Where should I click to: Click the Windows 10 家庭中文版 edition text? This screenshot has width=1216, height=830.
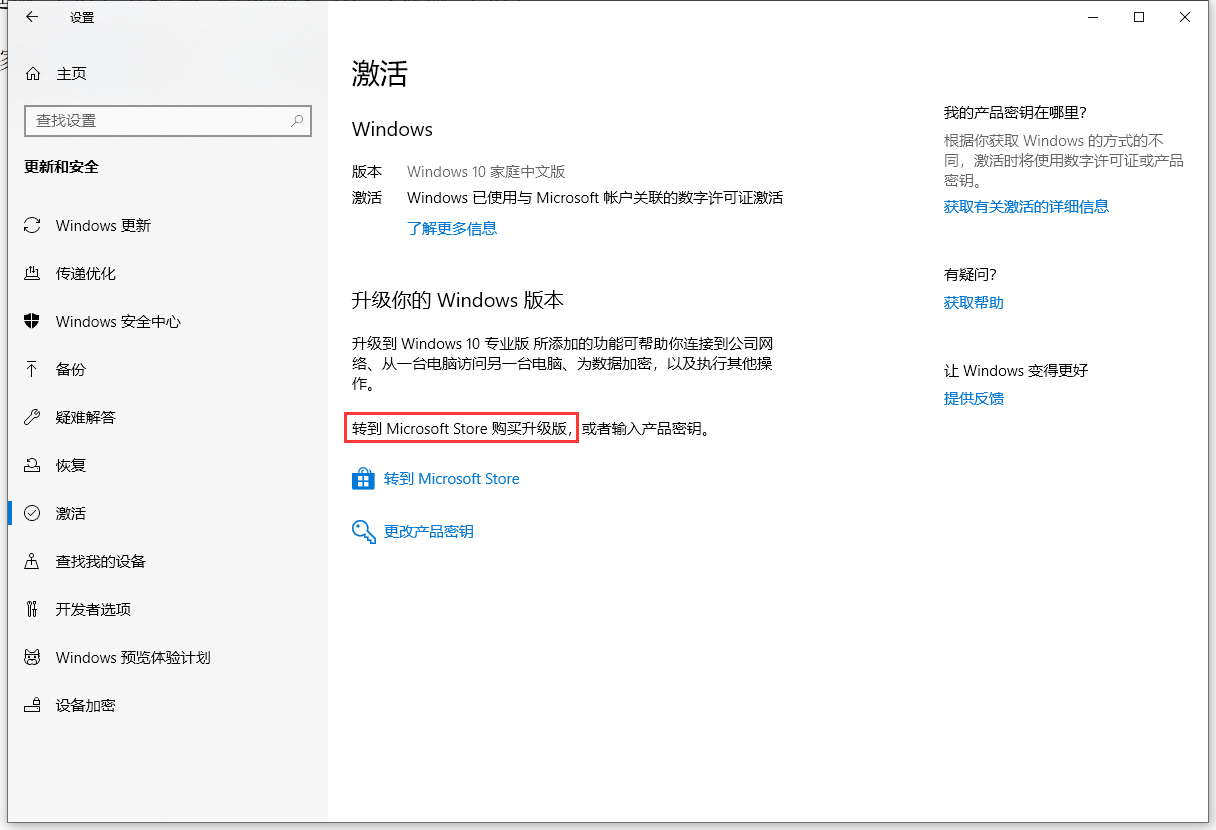(486, 172)
